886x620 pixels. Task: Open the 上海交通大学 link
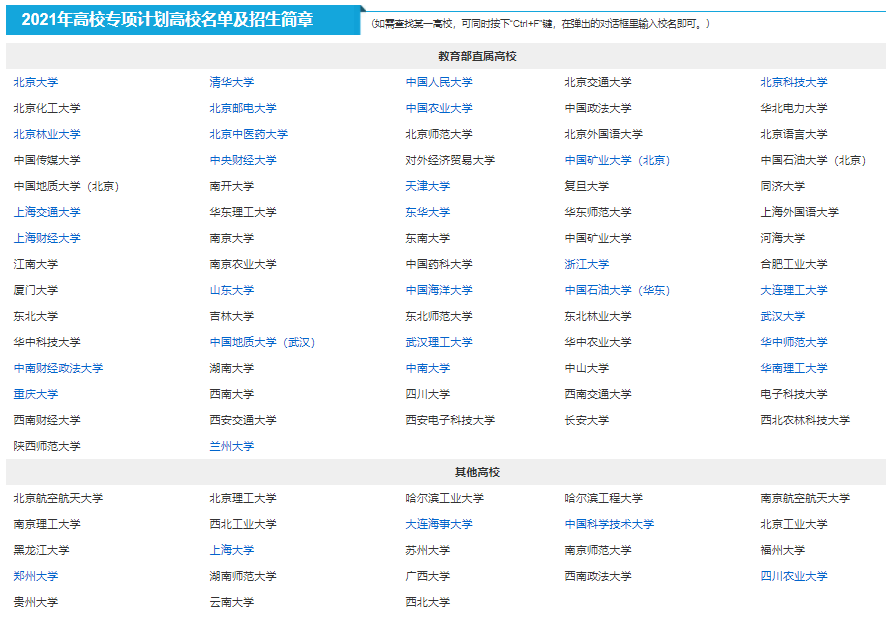(x=47, y=212)
